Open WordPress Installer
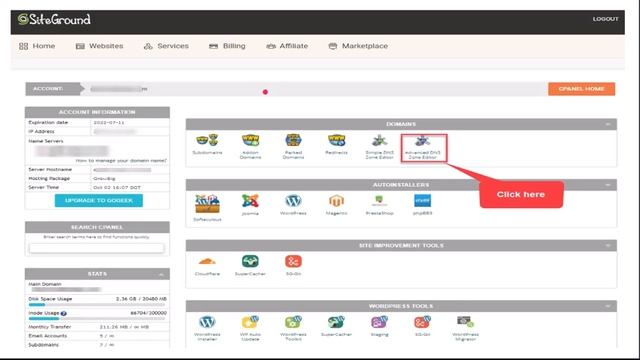 point(207,328)
